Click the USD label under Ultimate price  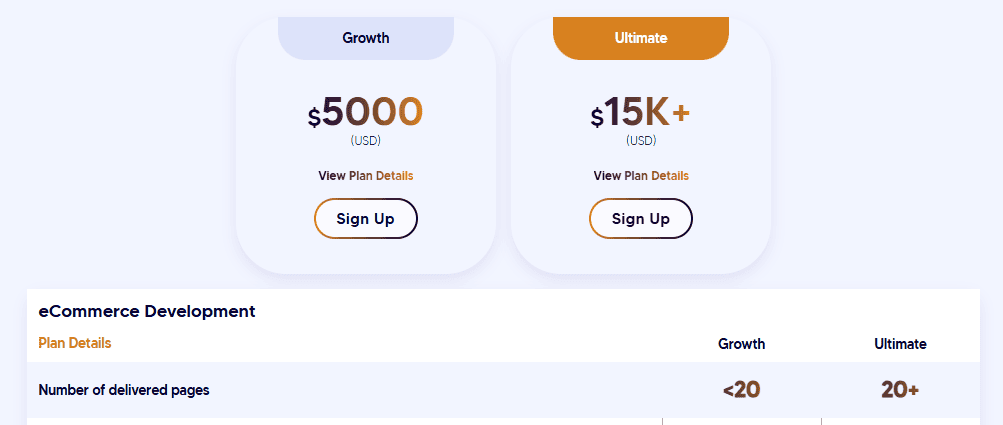pyautogui.click(x=641, y=141)
